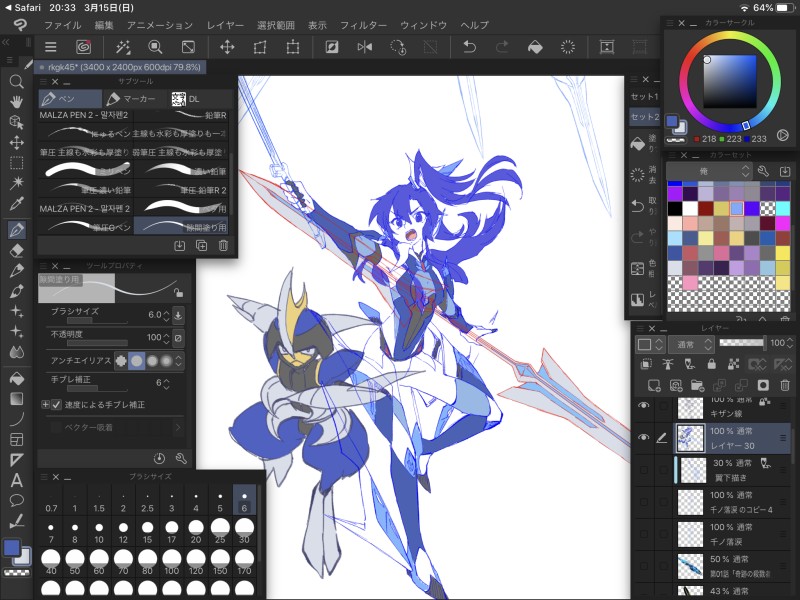
Task: Hide レイヤー 30 with its eye icon
Action: click(x=644, y=437)
